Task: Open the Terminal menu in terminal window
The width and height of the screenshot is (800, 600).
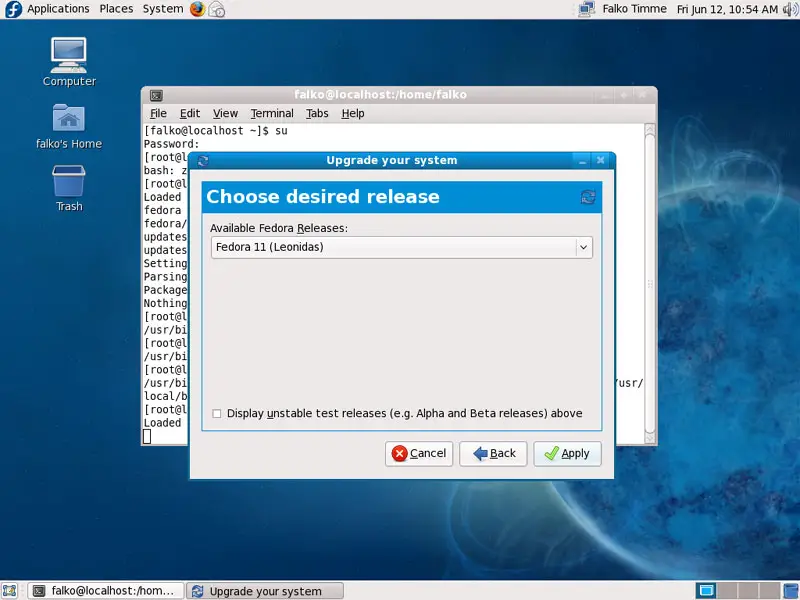Action: point(272,113)
